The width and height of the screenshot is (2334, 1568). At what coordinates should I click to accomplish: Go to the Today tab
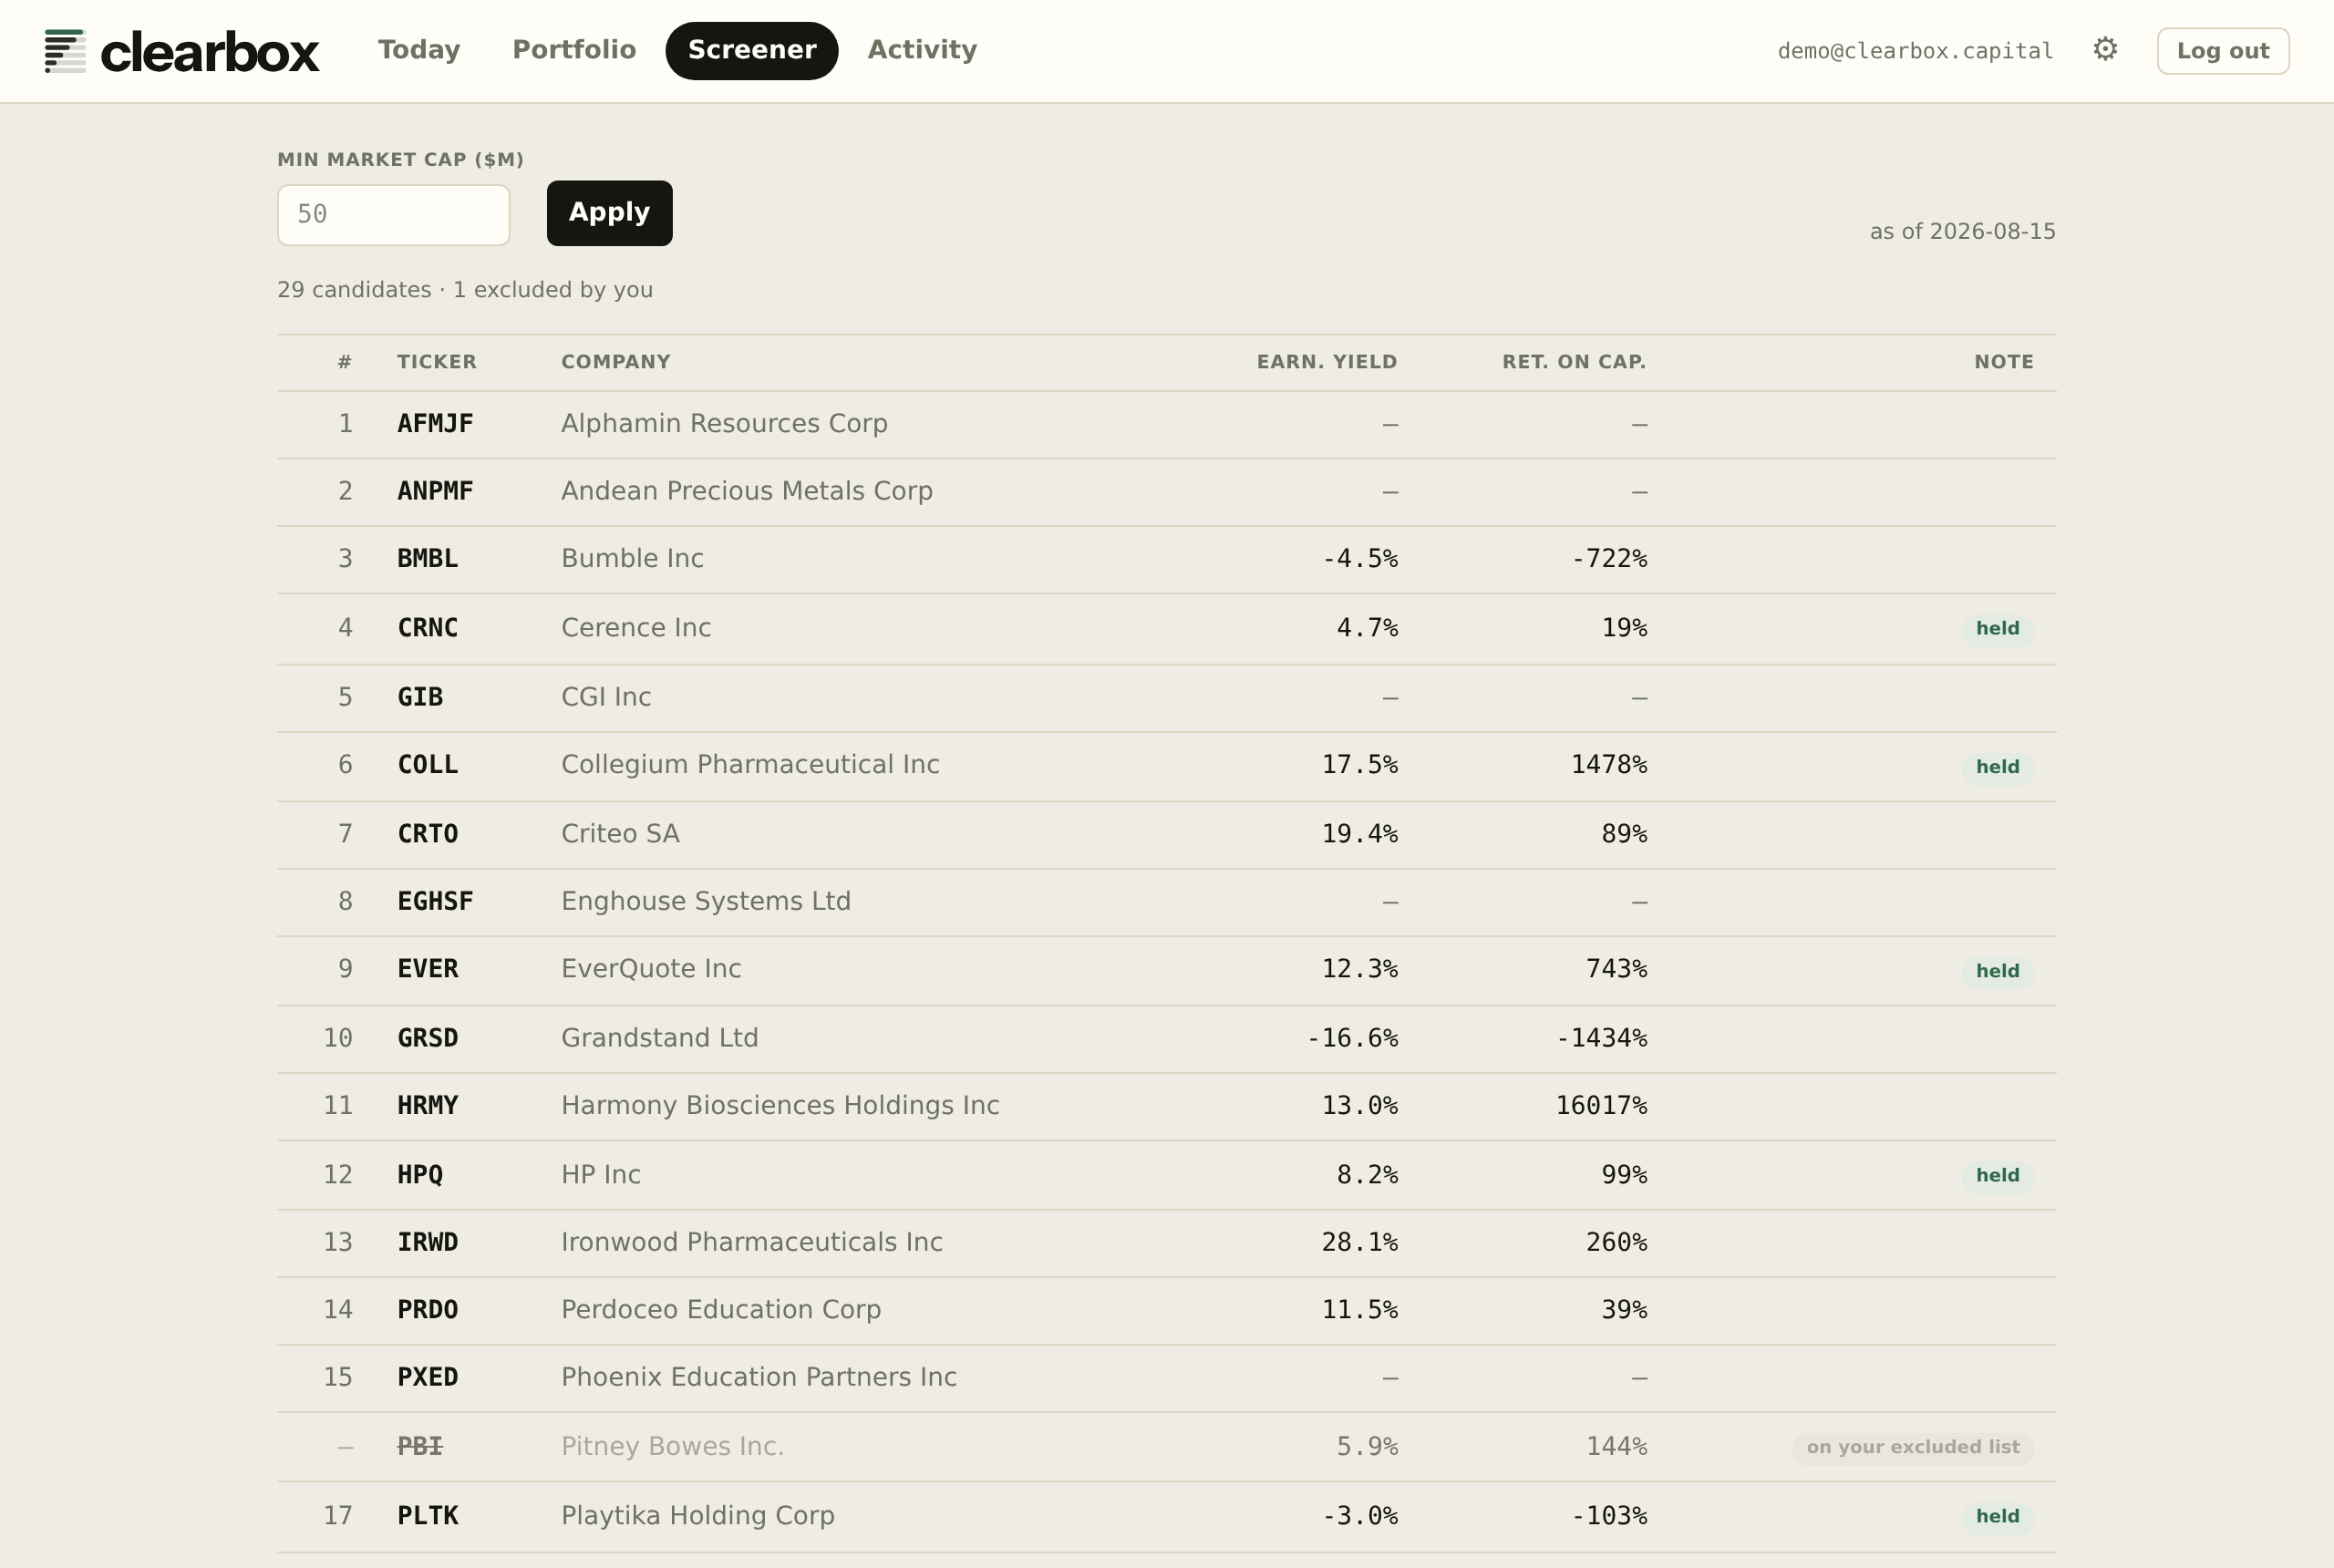click(419, 50)
